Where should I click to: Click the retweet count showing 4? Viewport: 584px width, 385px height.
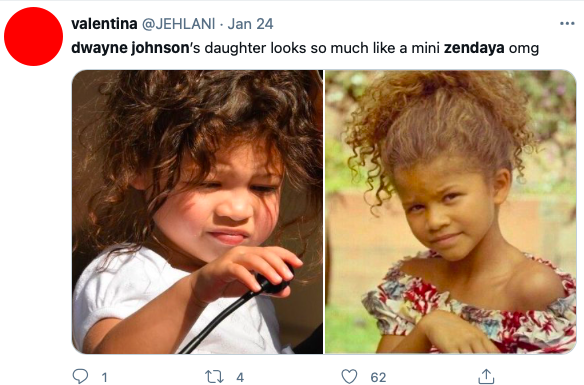tap(240, 377)
